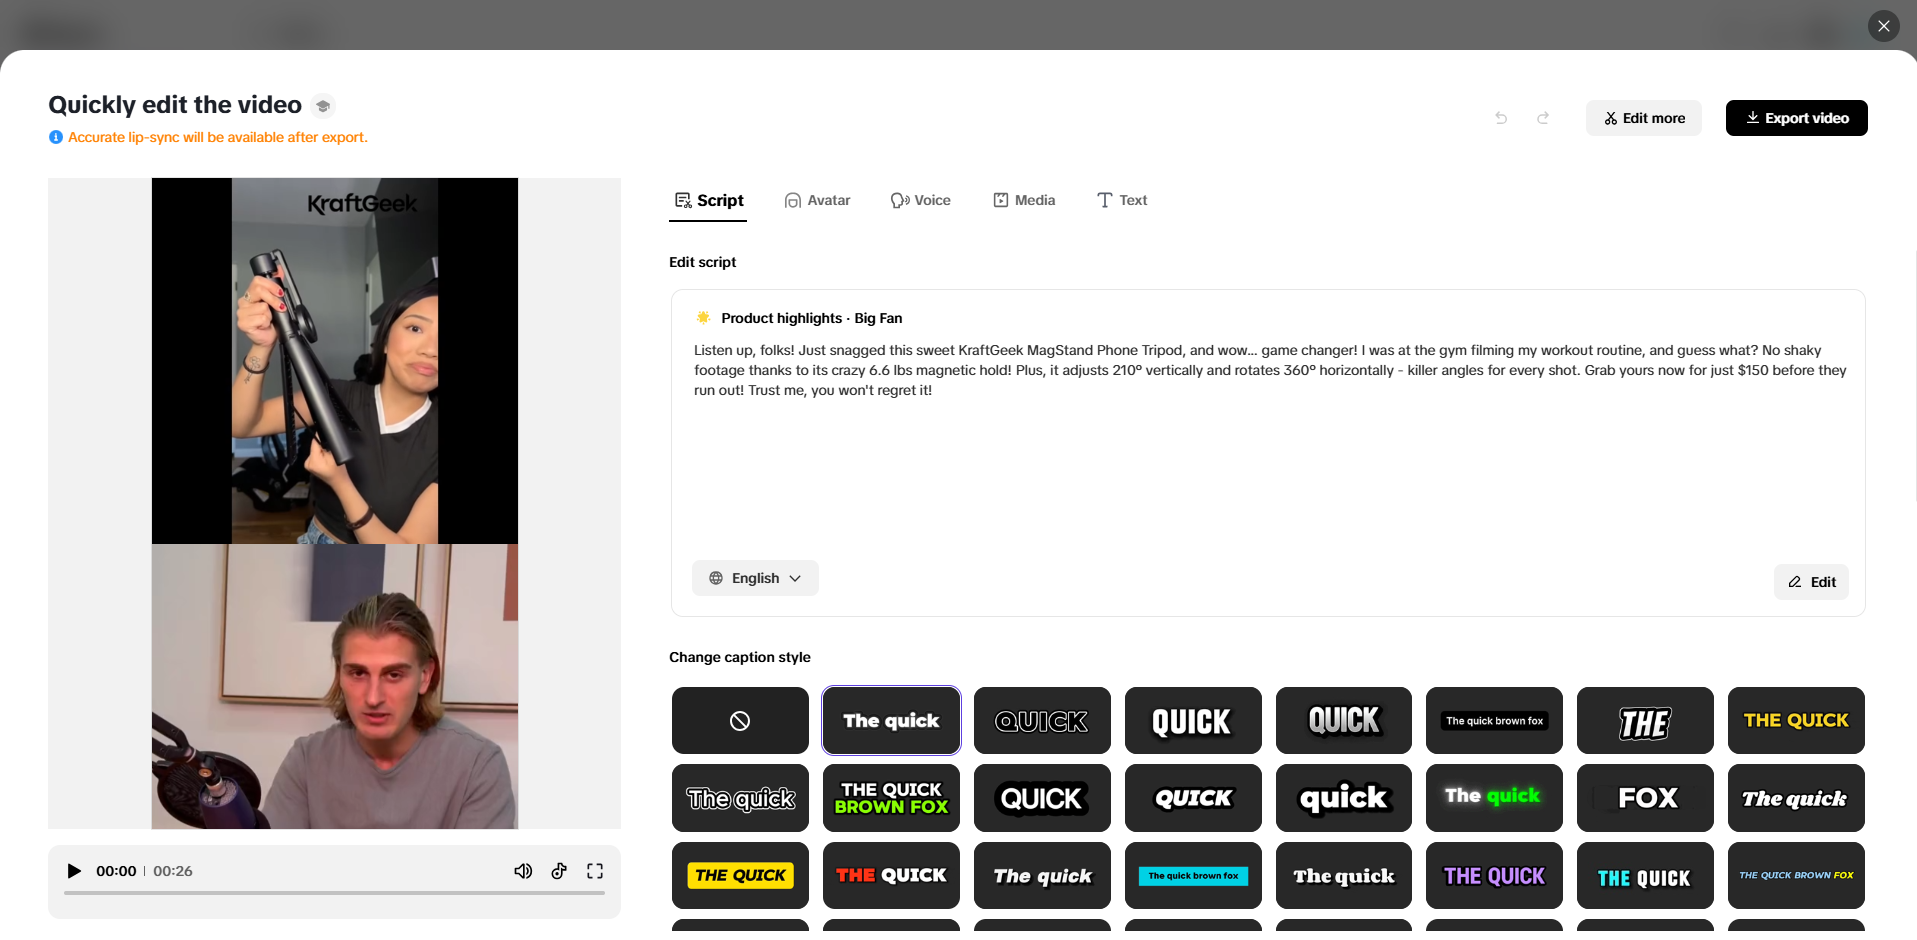
Task: Click the Export video button
Action: pyautogui.click(x=1795, y=117)
